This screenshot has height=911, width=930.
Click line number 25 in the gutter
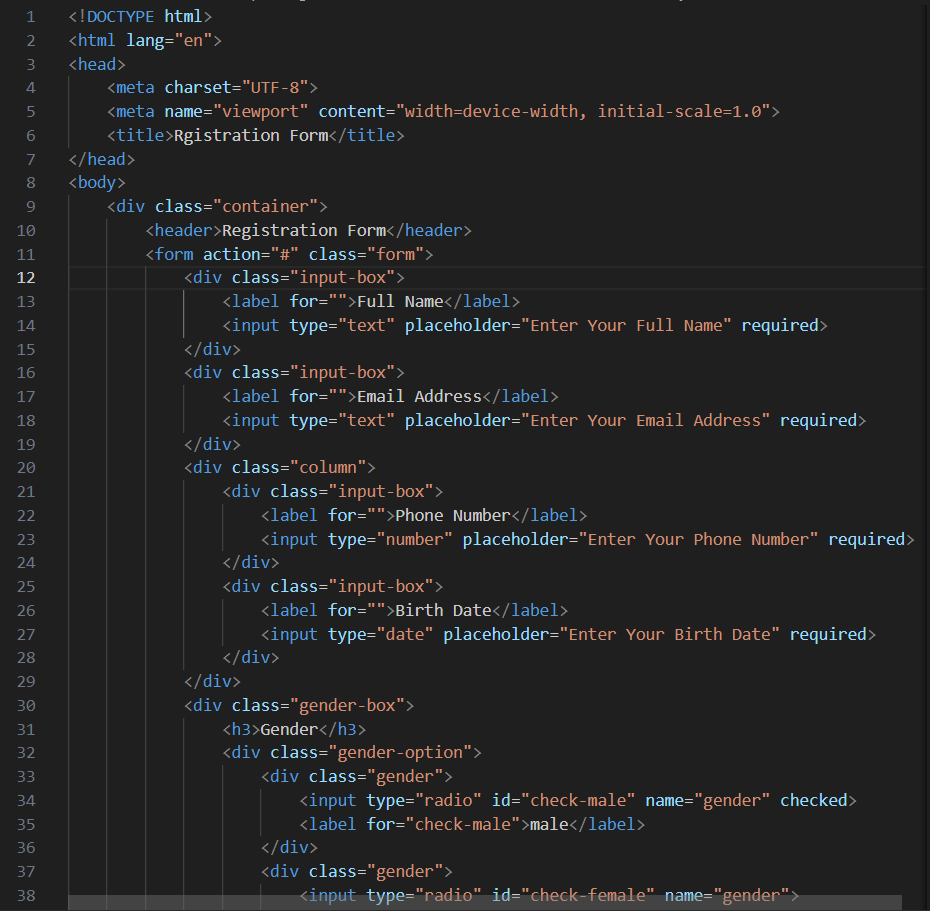[26, 587]
